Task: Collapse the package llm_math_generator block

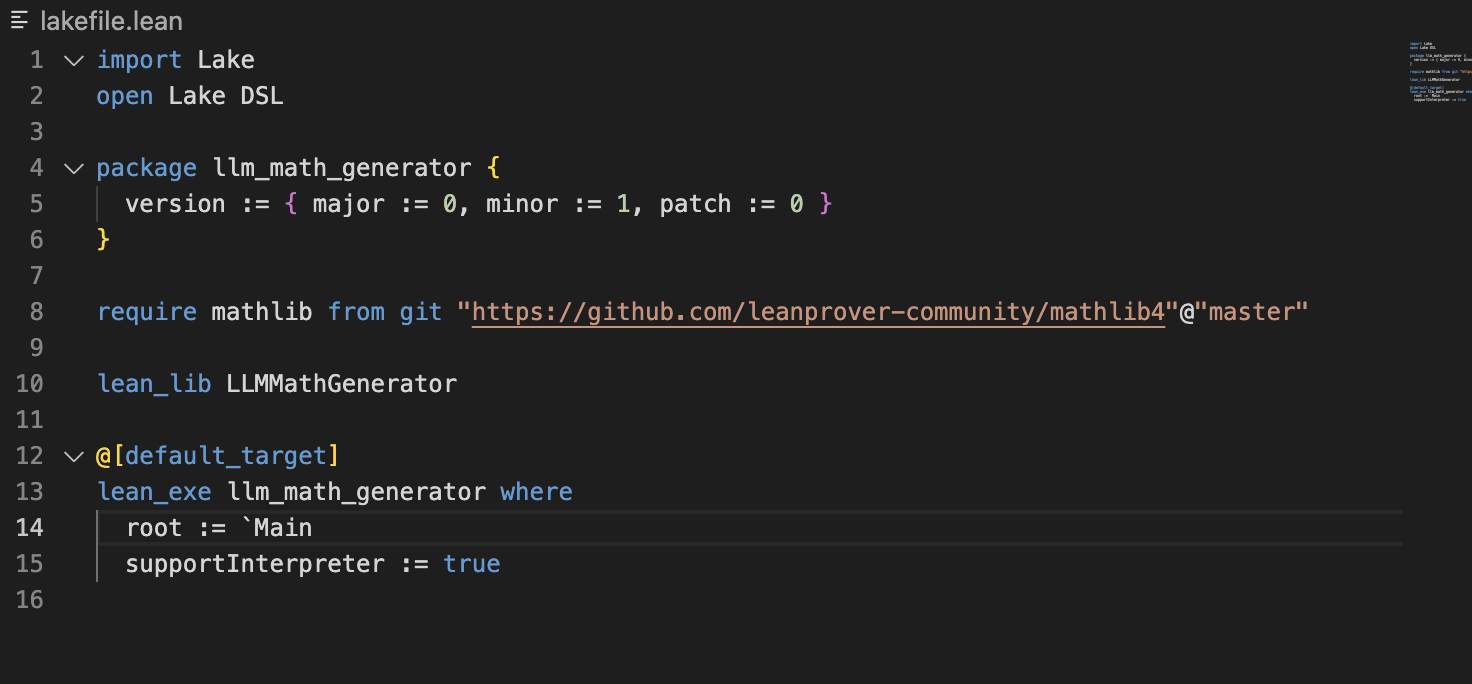Action: [x=74, y=168]
